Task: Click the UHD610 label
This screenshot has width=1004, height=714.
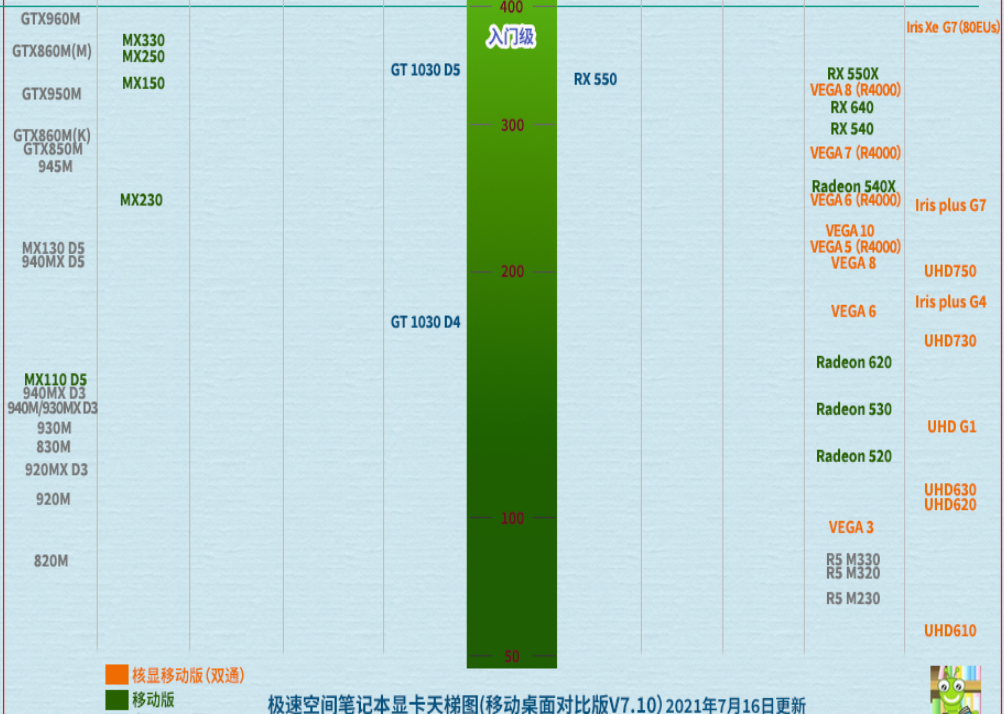Action: tap(949, 630)
